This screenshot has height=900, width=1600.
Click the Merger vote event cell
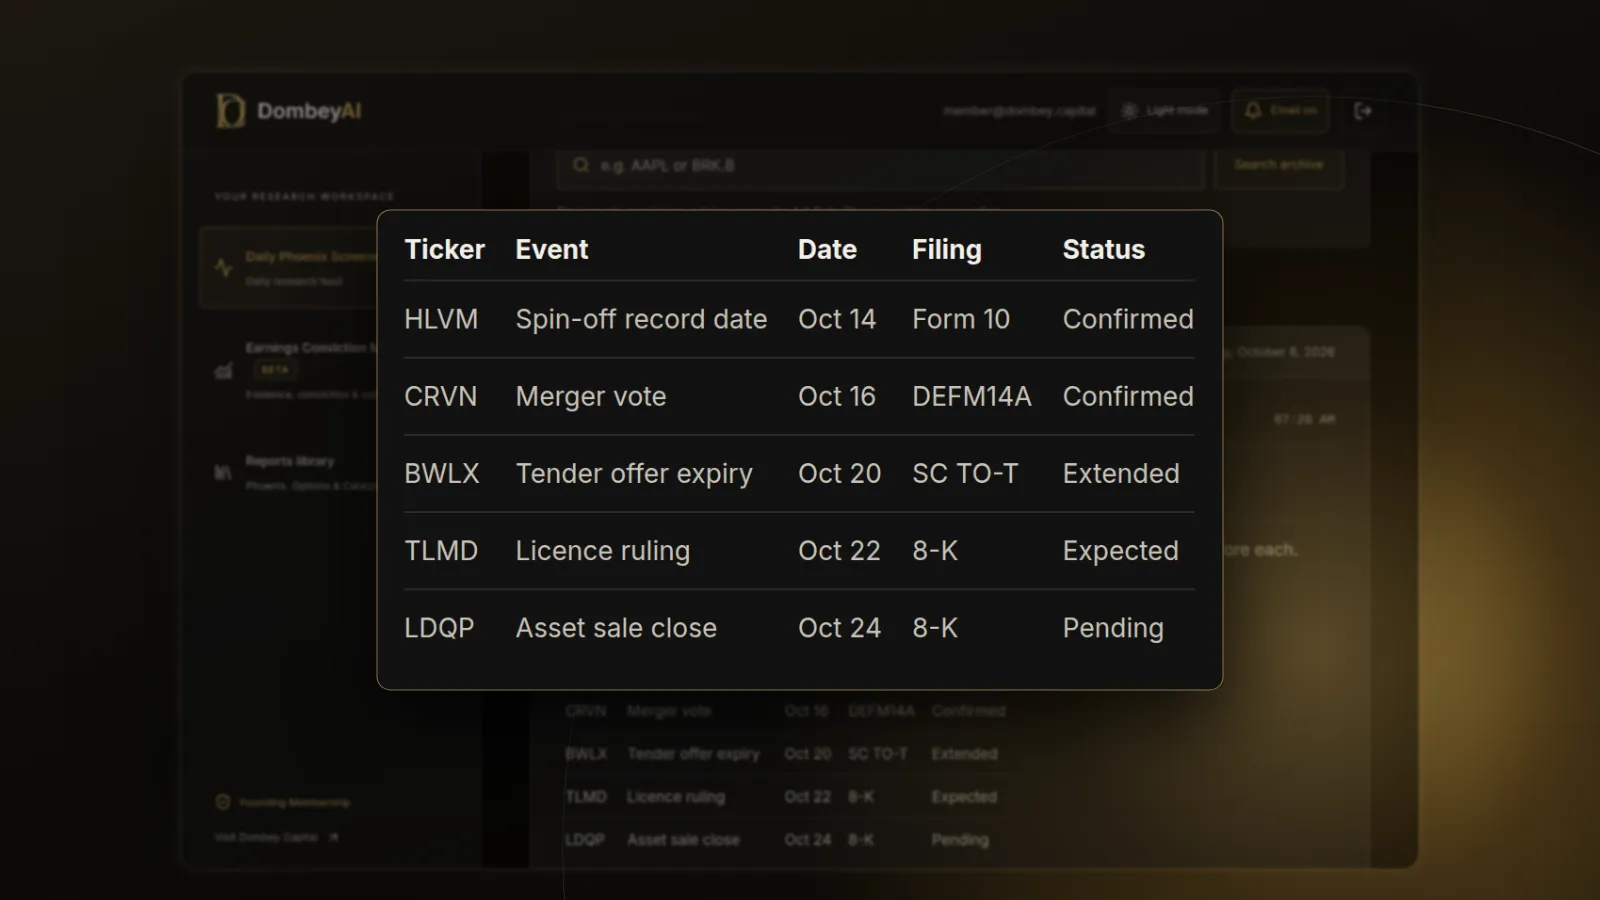tap(591, 397)
